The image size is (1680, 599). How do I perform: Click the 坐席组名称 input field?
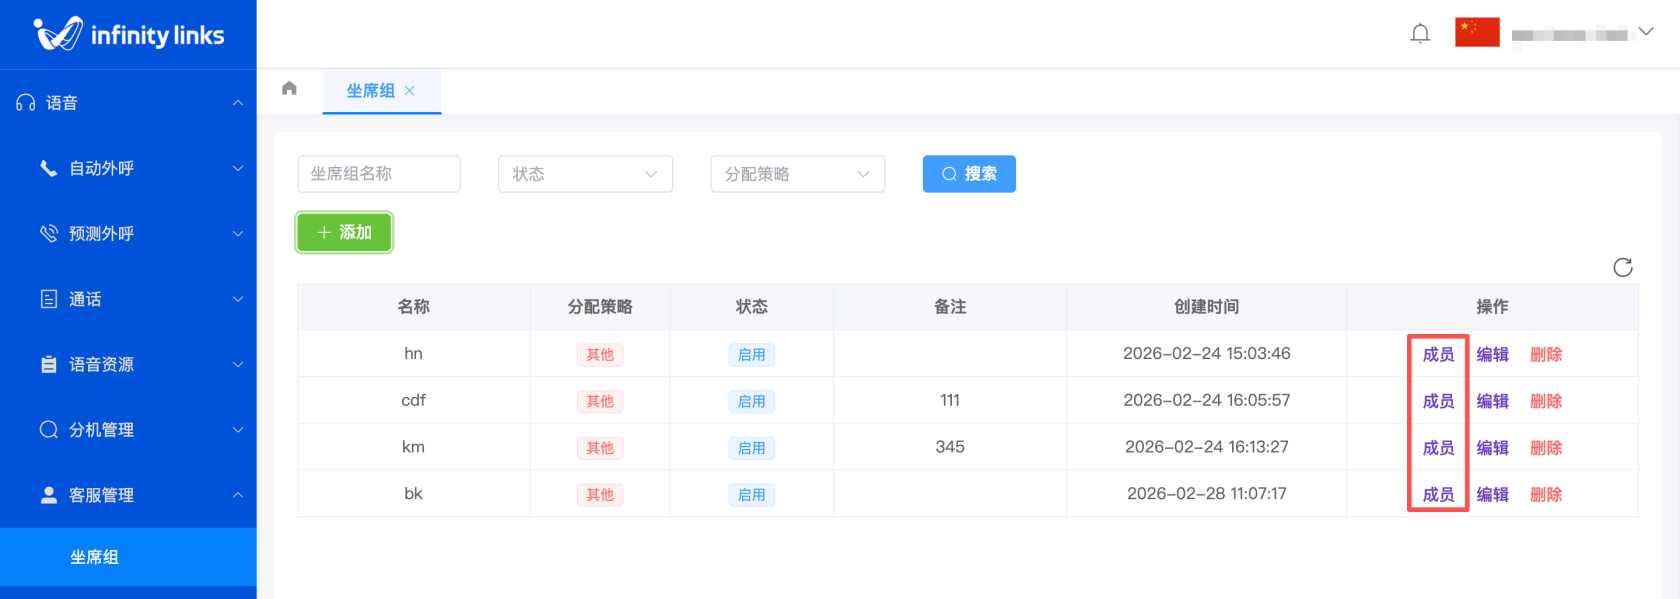pyautogui.click(x=379, y=174)
